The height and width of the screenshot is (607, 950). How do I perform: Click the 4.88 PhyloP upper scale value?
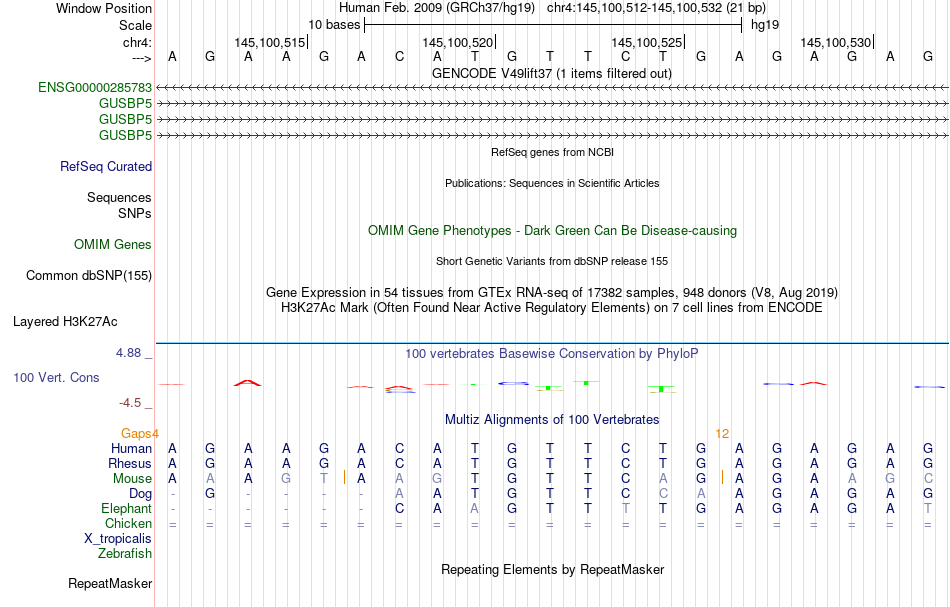(x=128, y=353)
